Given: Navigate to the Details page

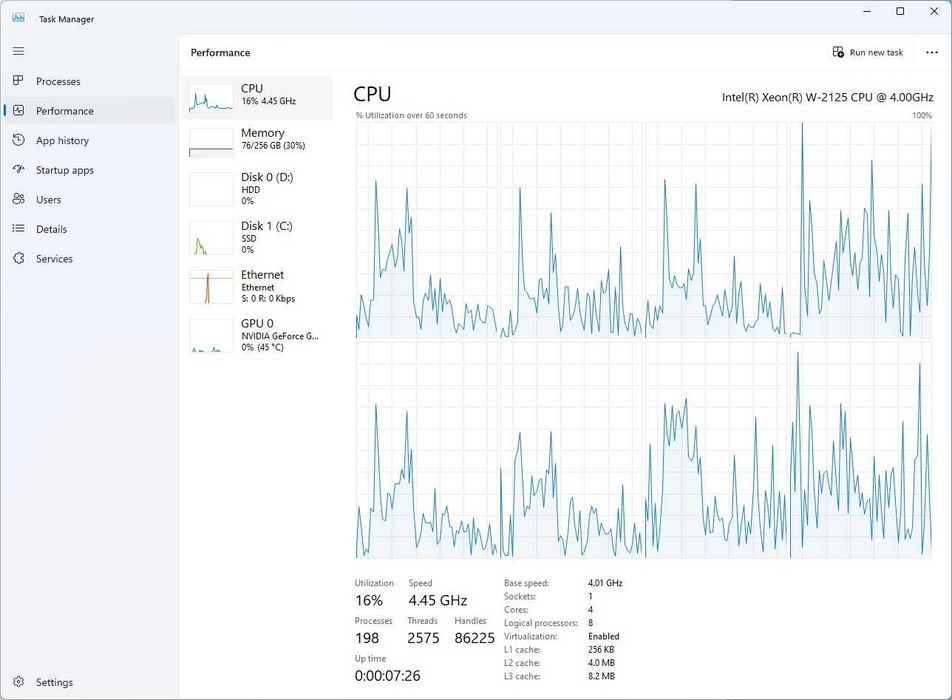Looking at the screenshot, I should (90, 229).
